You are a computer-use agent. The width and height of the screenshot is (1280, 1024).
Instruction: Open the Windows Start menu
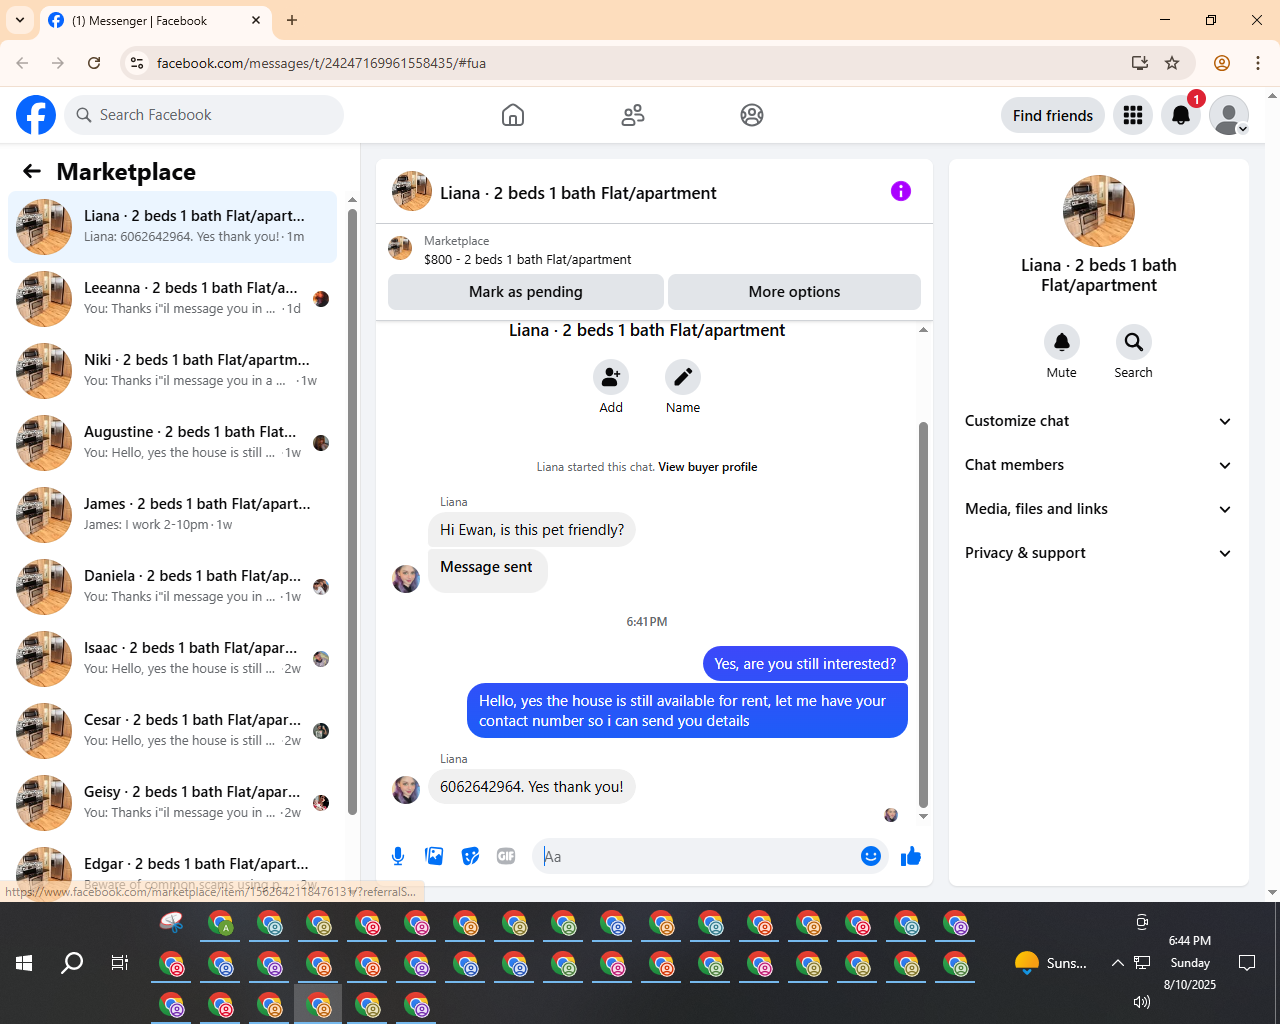tap(24, 963)
